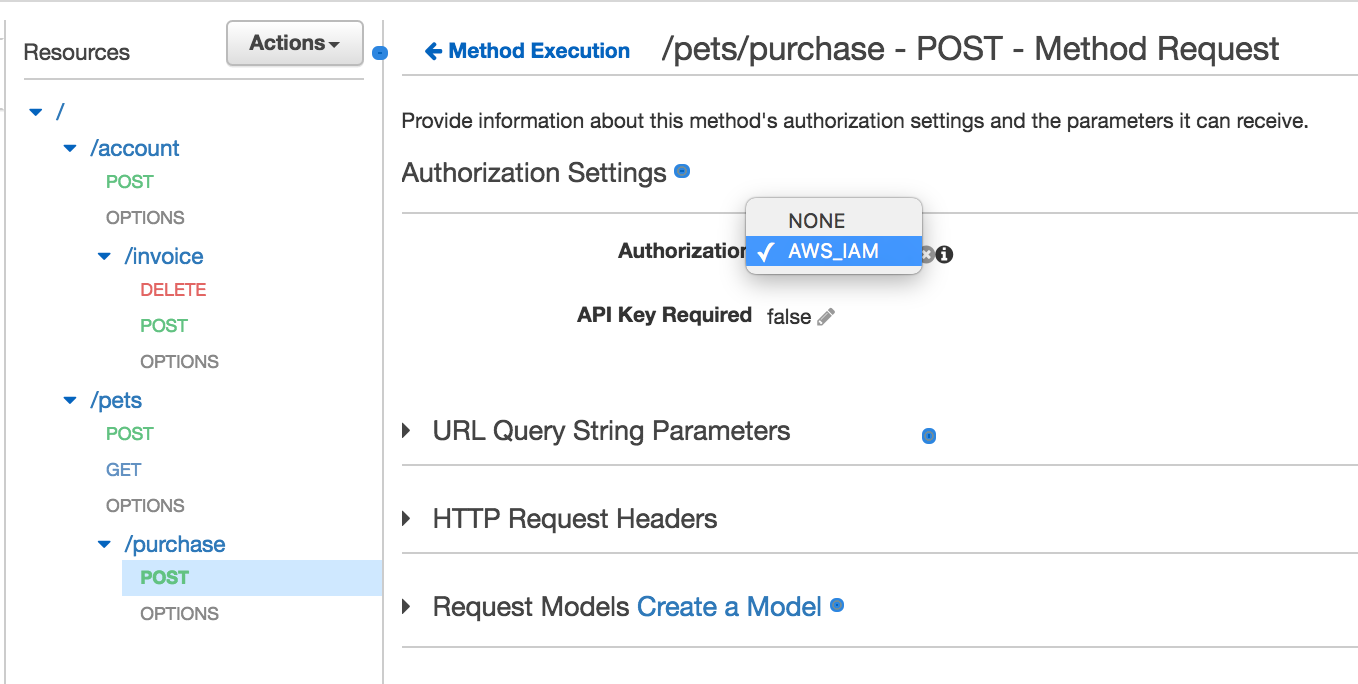Choose AWS_IAM from the Authorization list
The image size is (1358, 684).
833,252
